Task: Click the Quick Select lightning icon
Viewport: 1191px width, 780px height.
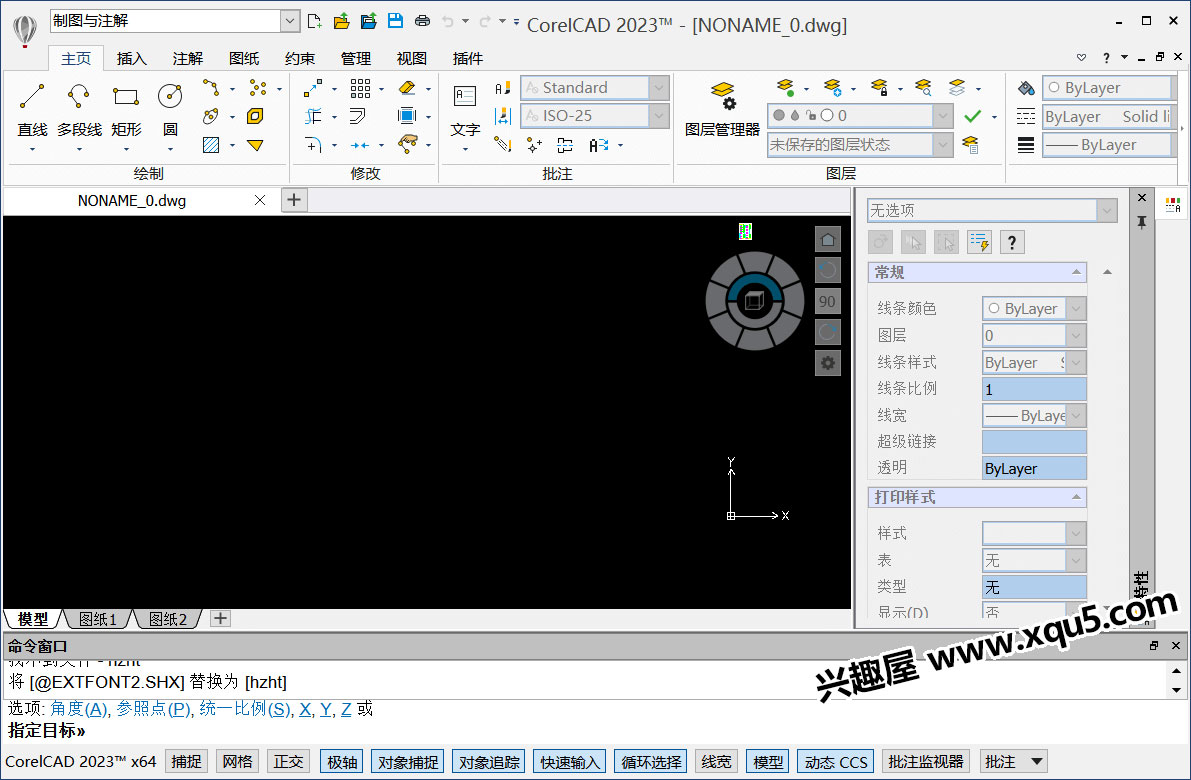Action: click(978, 242)
